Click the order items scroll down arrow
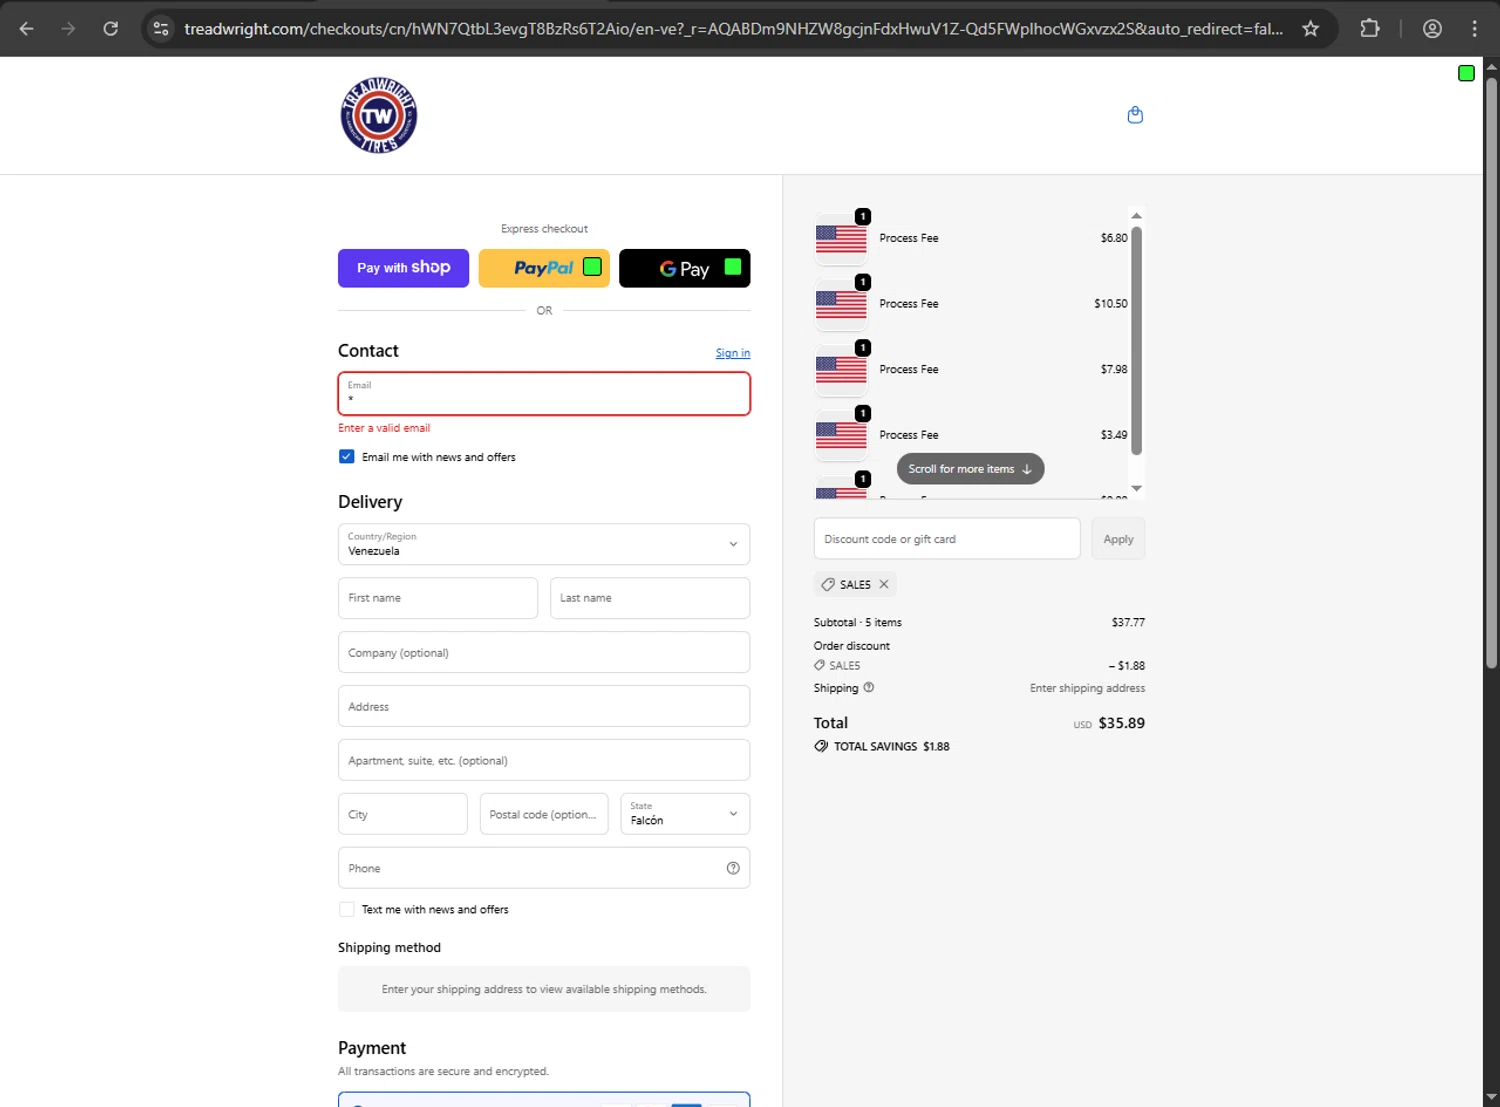 click(1136, 488)
